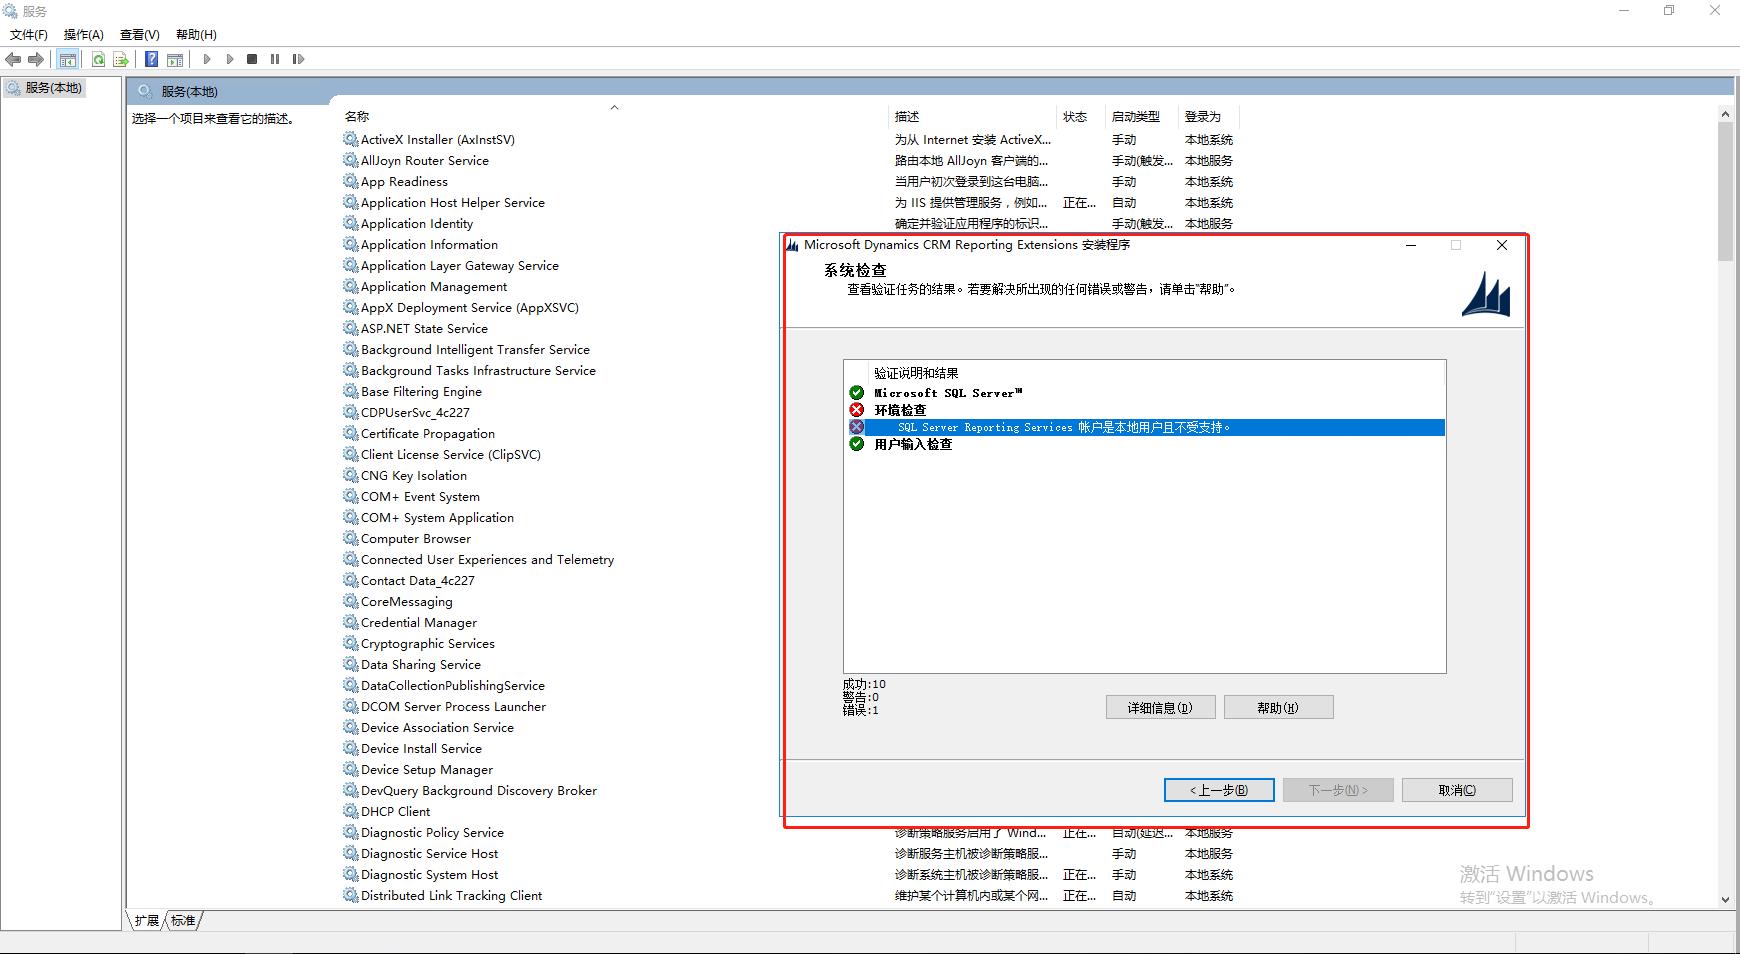
Task: Select COM+ Event System service
Action: [420, 496]
